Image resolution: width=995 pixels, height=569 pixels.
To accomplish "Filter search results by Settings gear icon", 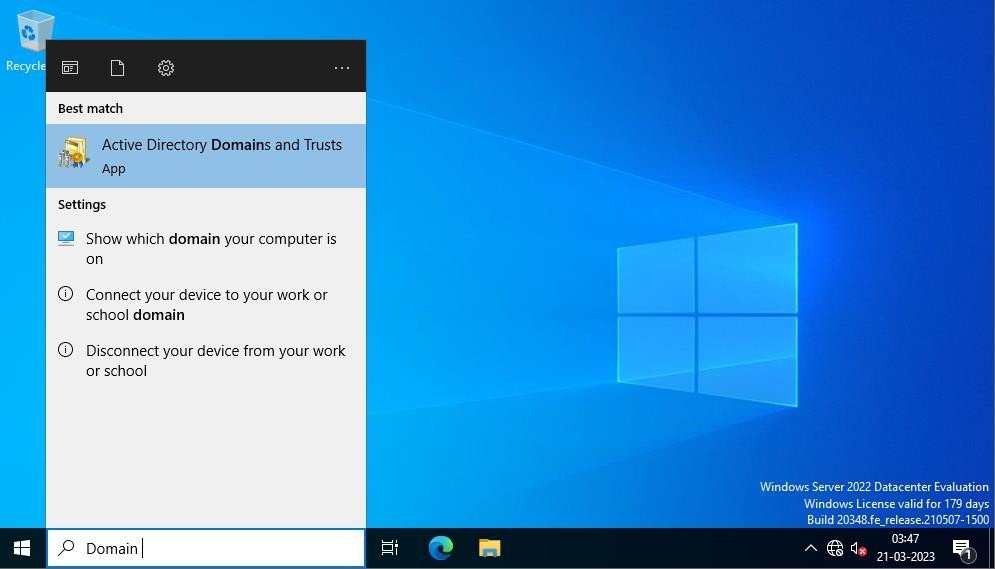I will (x=166, y=67).
